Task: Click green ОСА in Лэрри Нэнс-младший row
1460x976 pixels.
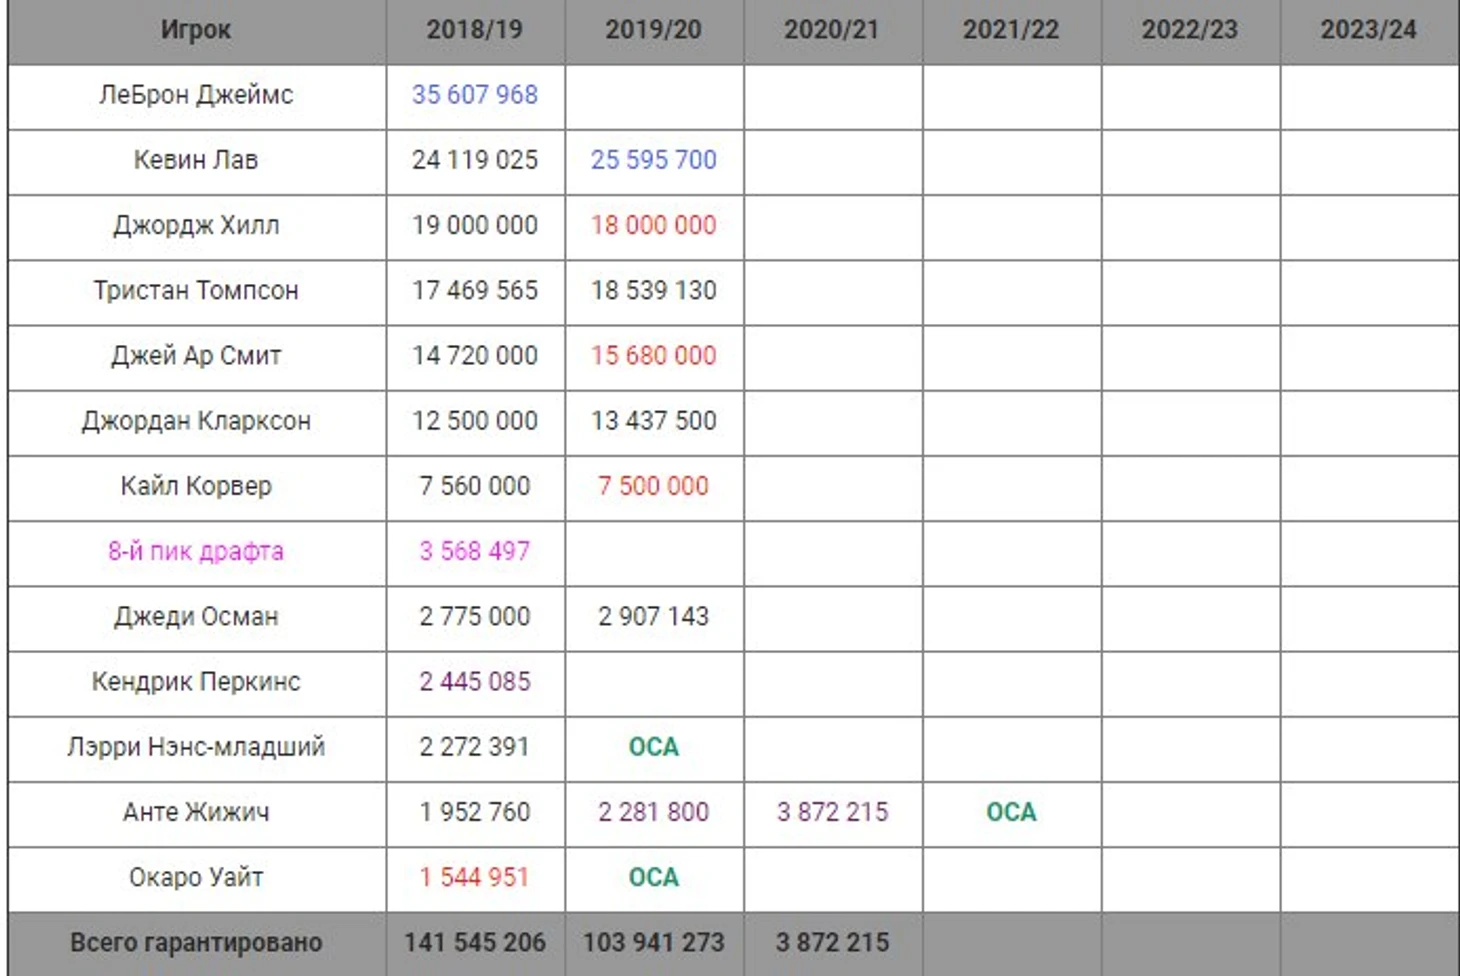Action: pos(654,747)
